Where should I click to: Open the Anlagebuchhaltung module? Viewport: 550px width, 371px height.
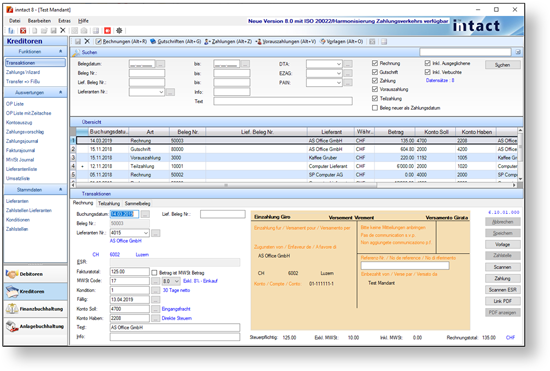click(35, 326)
